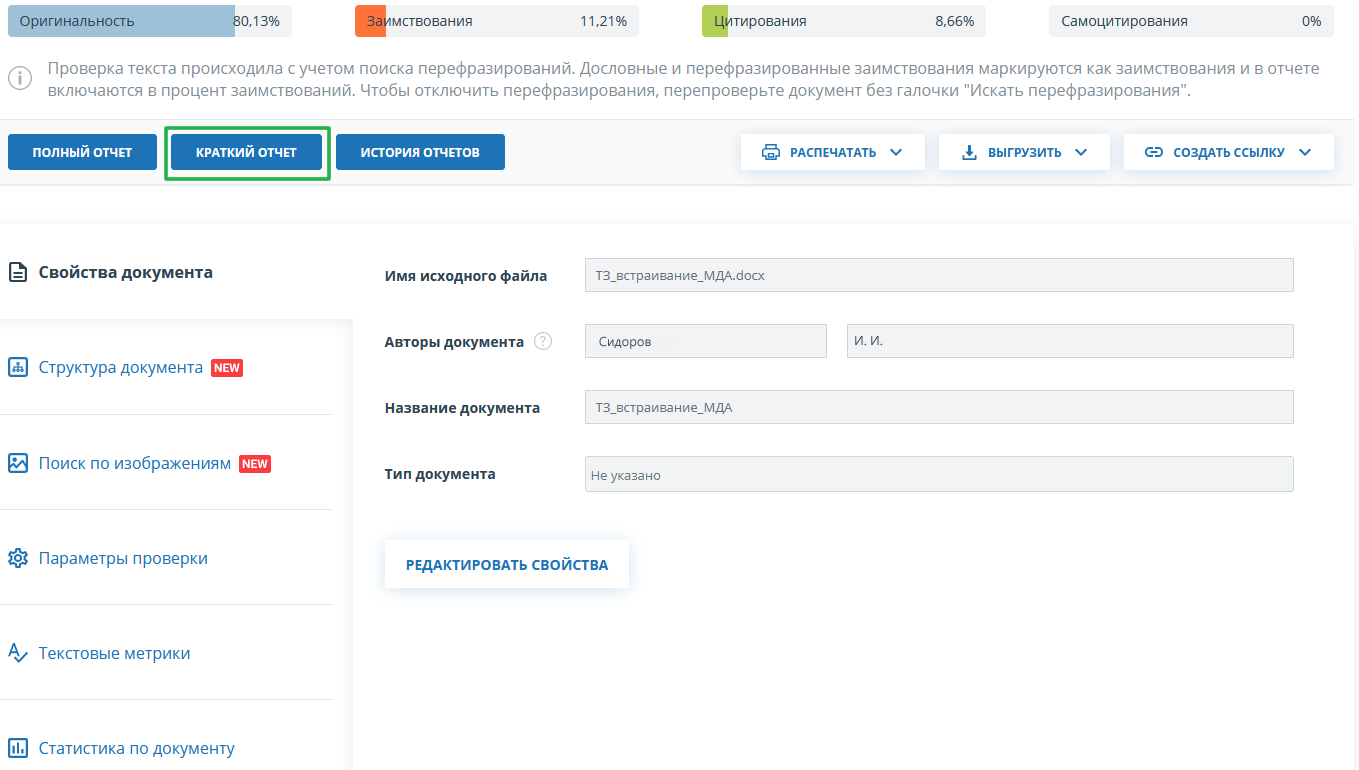The image size is (1359, 770).
Task: Click the Имя исходного файла field
Action: coord(938,275)
